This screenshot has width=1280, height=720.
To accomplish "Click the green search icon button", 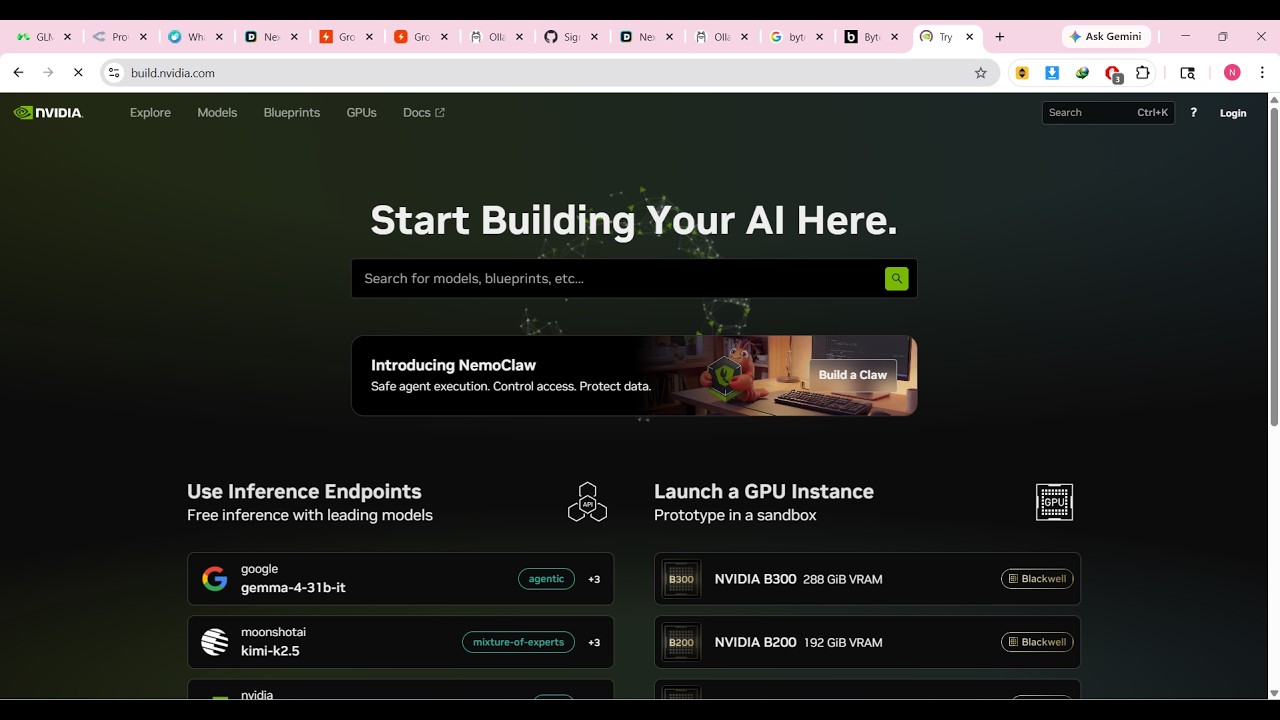I will click(x=896, y=278).
